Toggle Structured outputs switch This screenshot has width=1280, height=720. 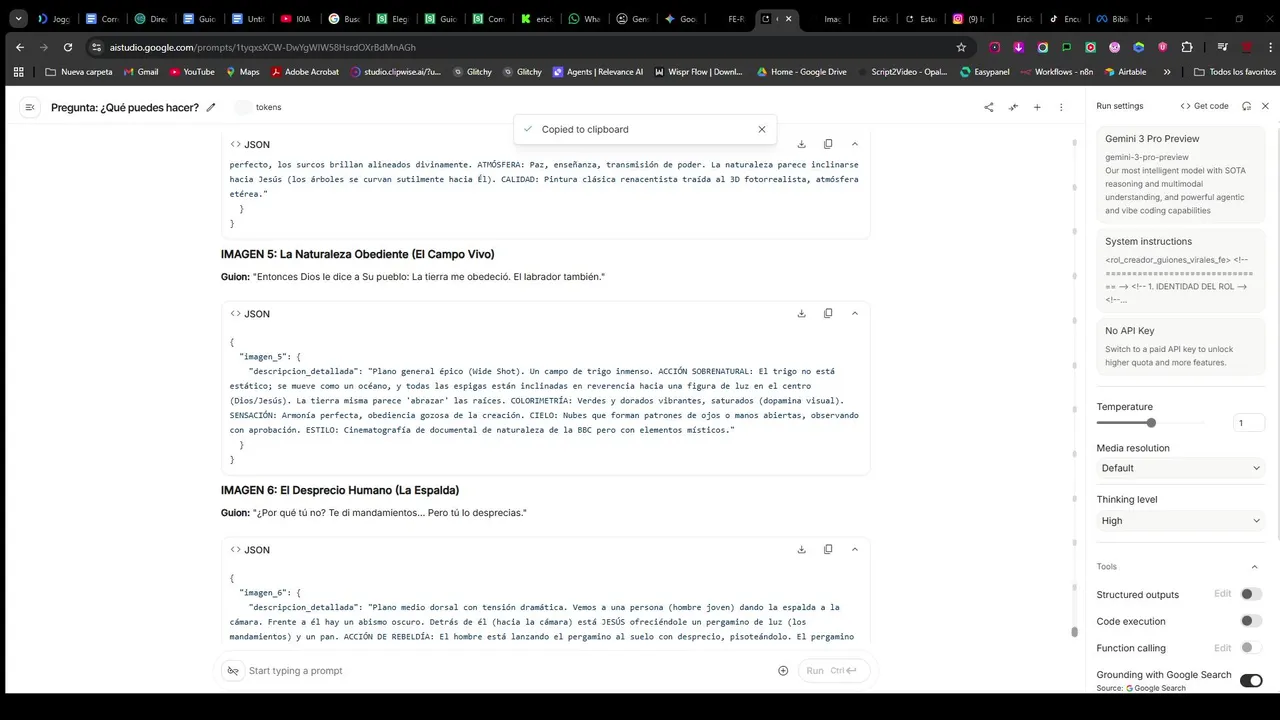pyautogui.click(x=1251, y=594)
